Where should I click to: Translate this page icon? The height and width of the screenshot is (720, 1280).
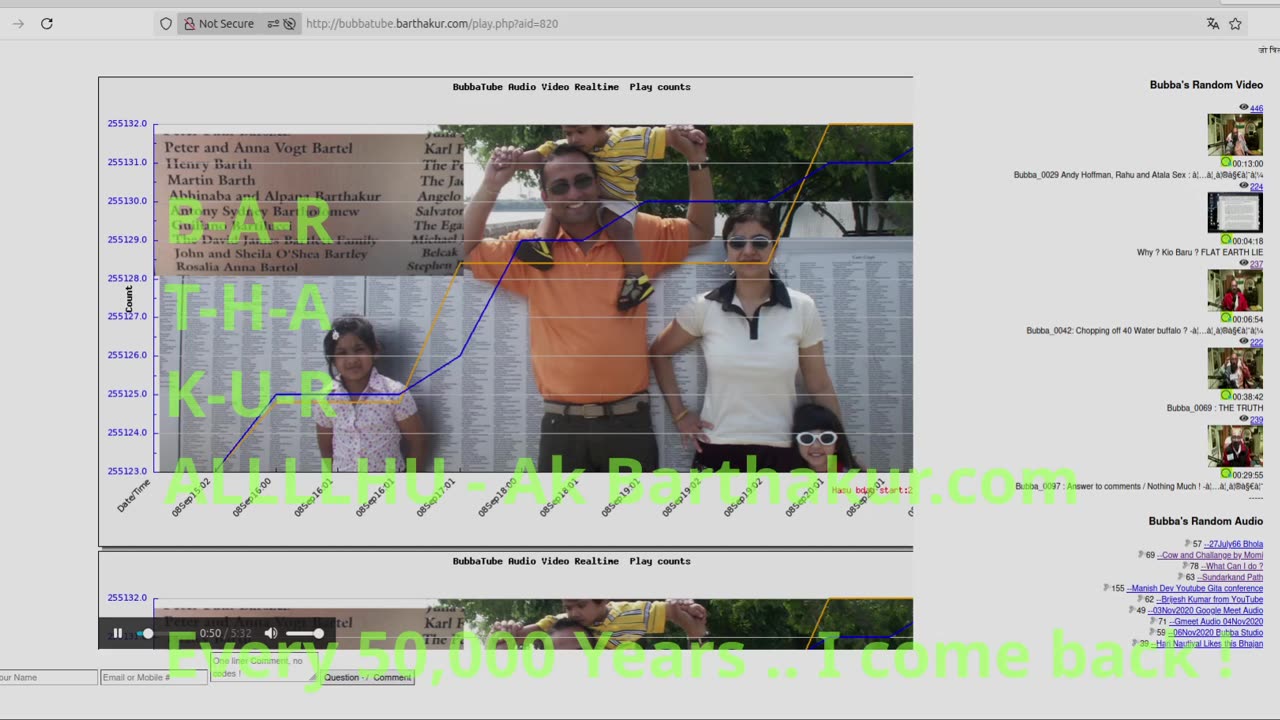(1213, 23)
